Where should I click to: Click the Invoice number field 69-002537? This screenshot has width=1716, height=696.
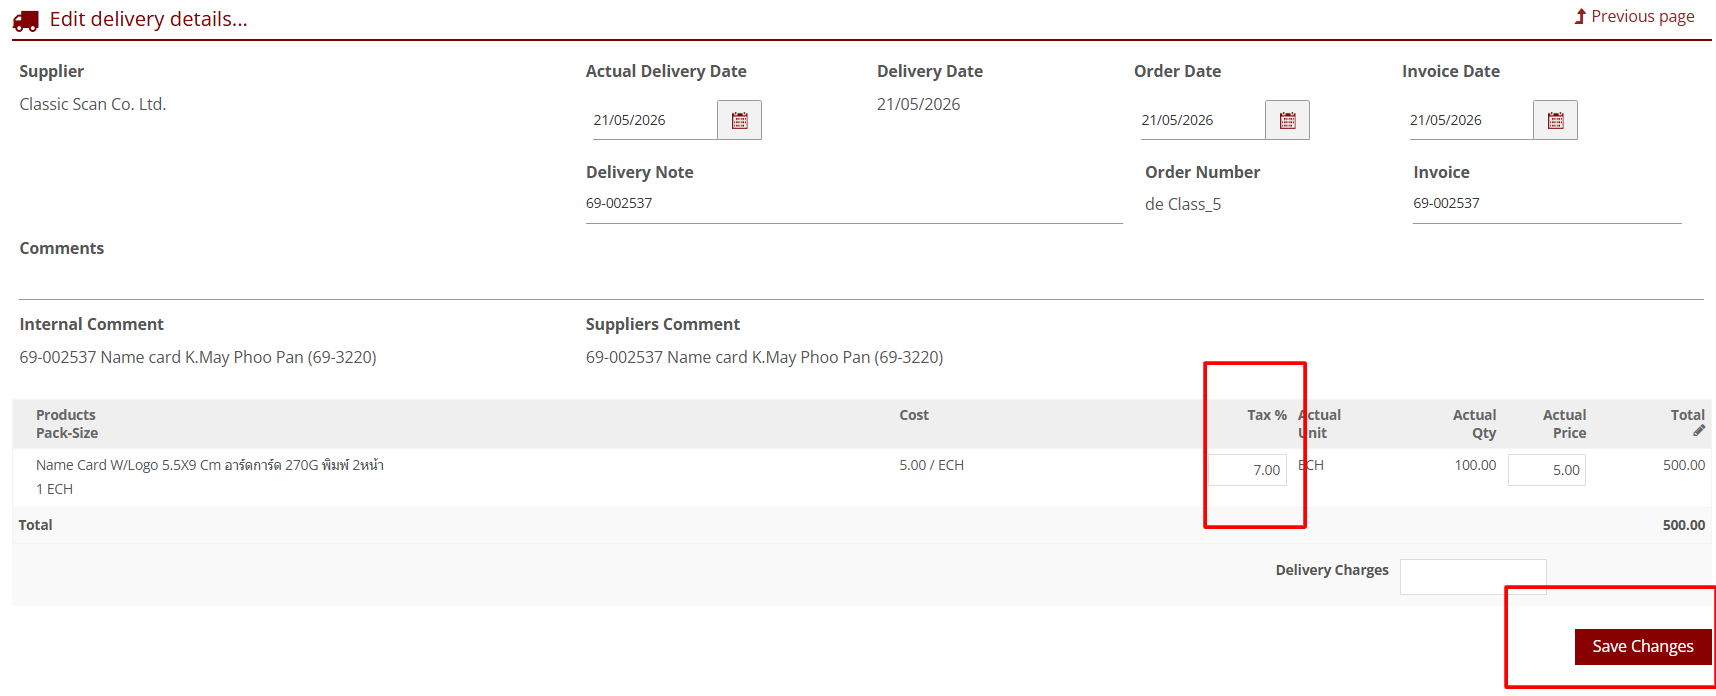[x=1547, y=204]
